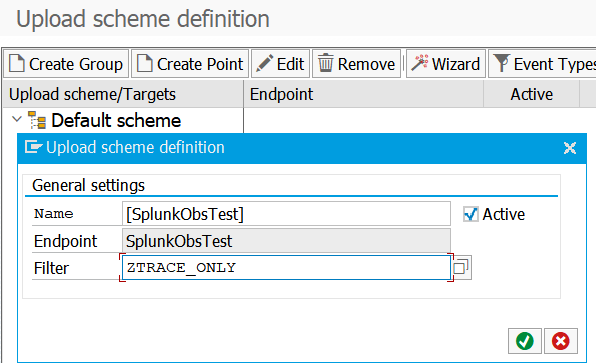Image resolution: width=596 pixels, height=363 pixels.
Task: Click the Remove trash can icon
Action: point(325,63)
